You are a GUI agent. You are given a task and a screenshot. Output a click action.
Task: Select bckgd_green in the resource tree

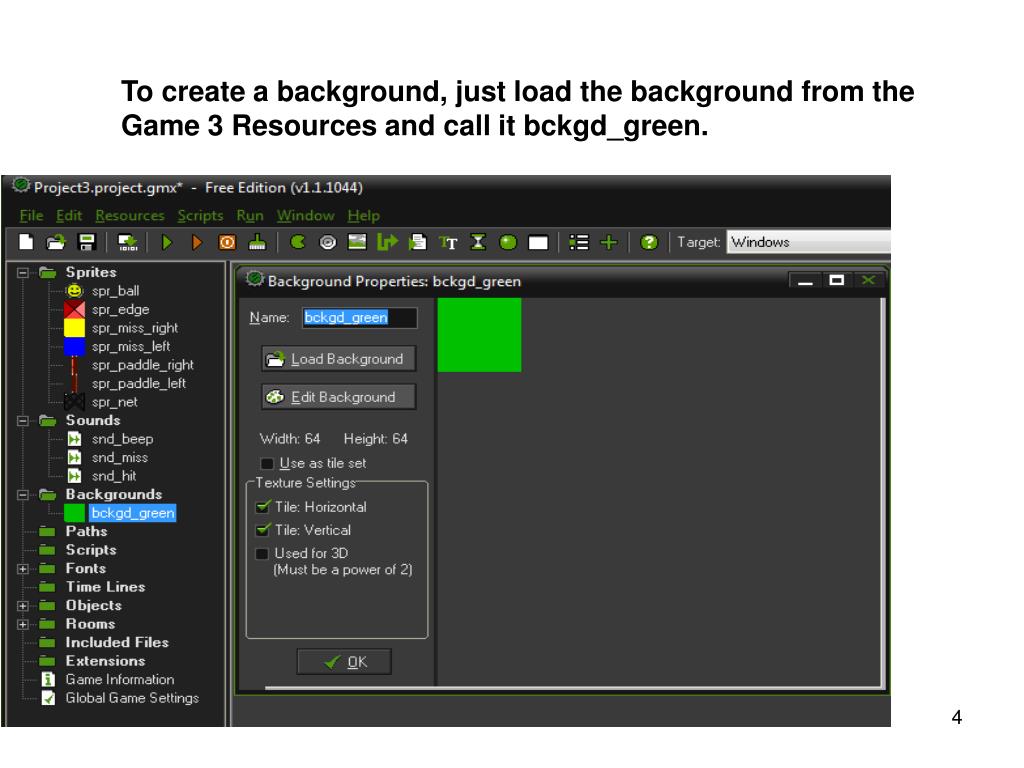point(133,513)
